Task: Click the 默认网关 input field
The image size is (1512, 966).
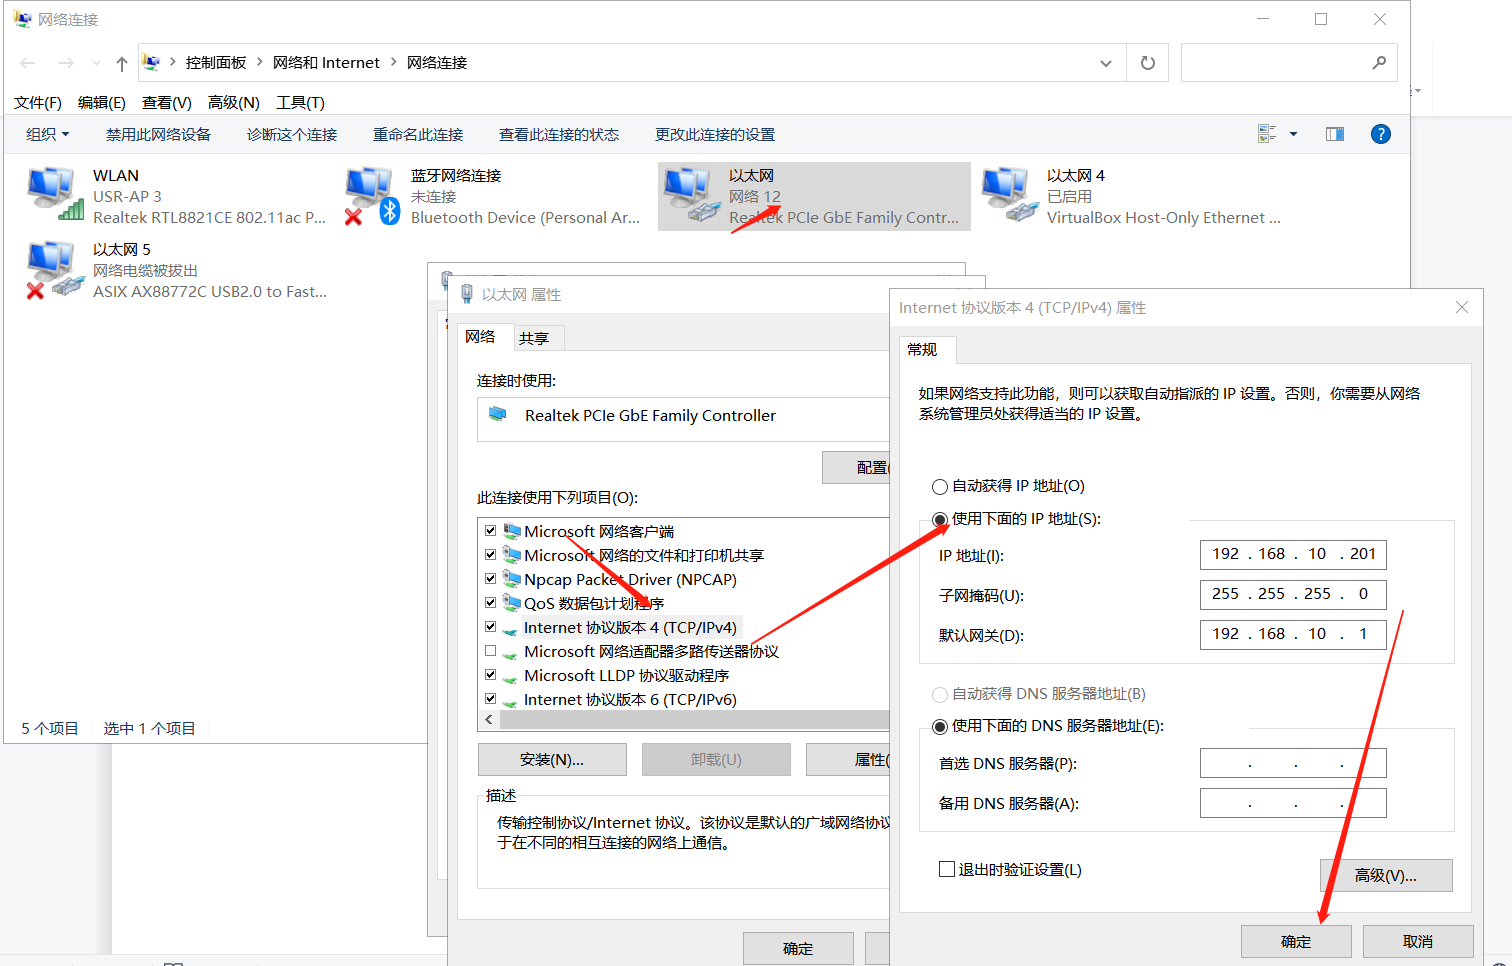Action: tap(1293, 634)
